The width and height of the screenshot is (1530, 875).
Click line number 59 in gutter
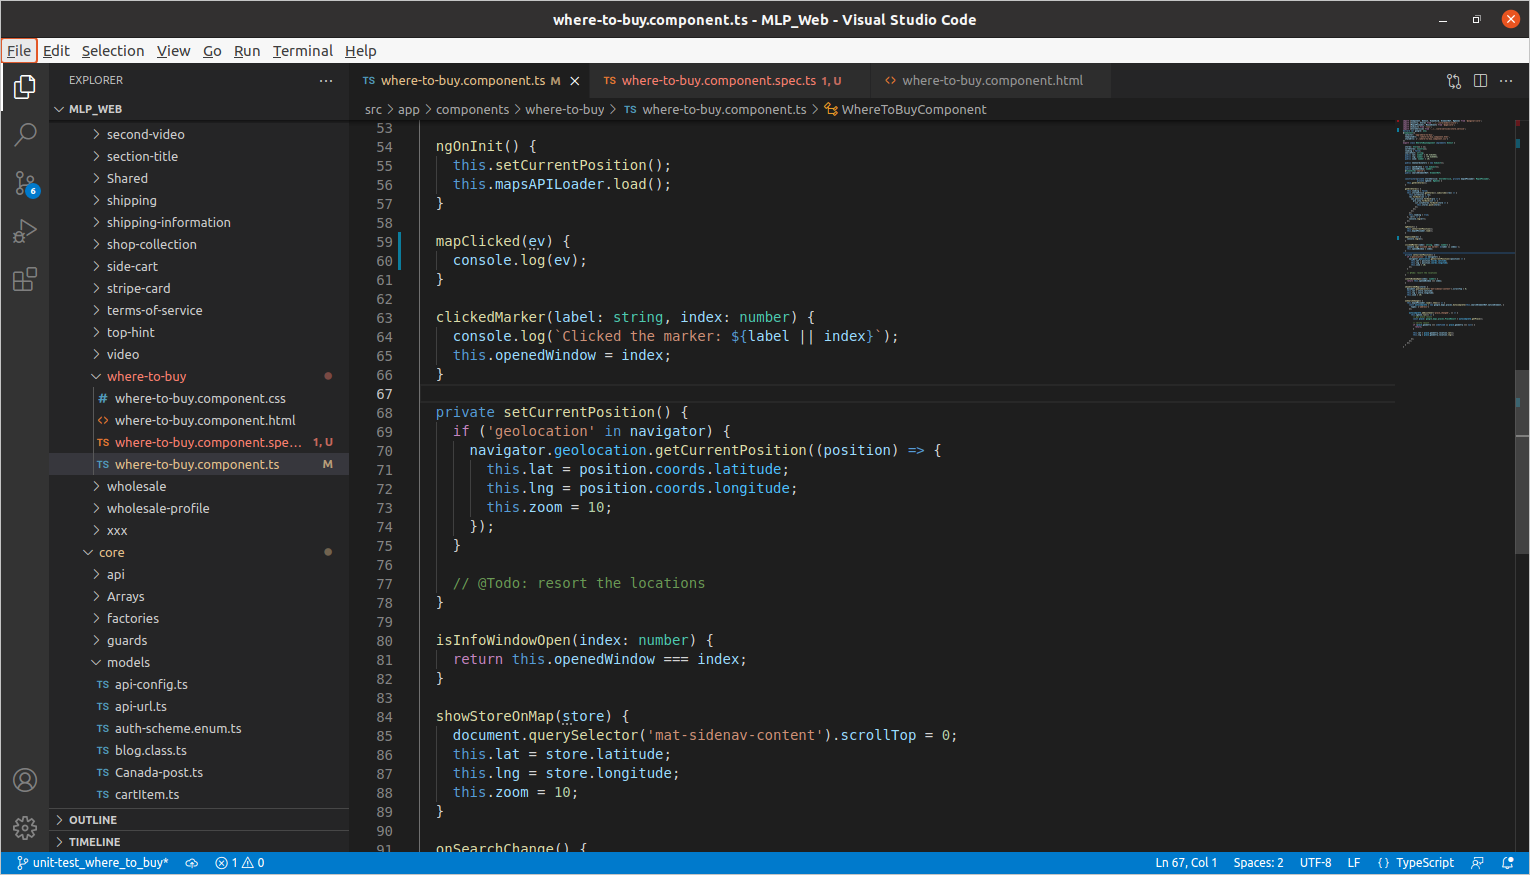pyautogui.click(x=384, y=242)
